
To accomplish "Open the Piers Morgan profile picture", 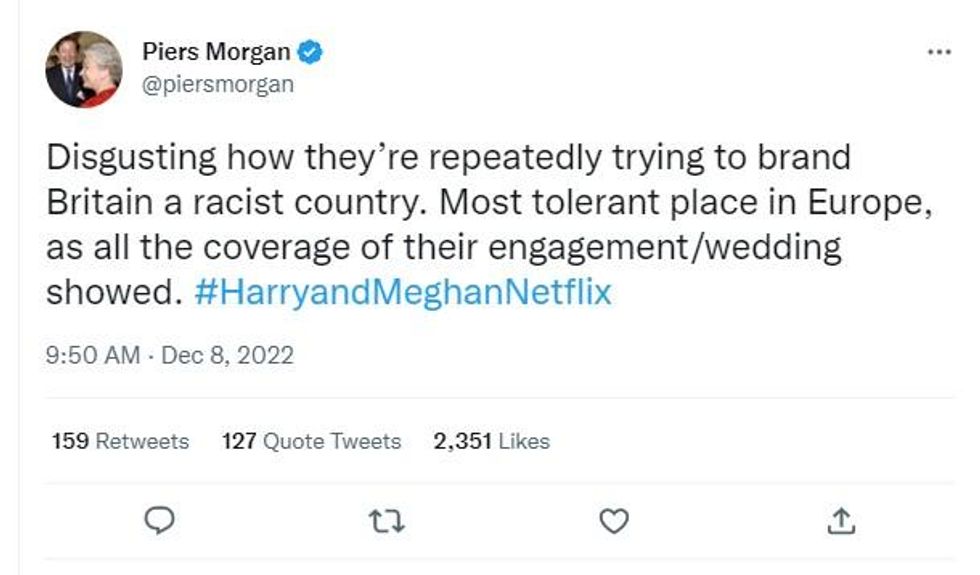I will pyautogui.click(x=83, y=69).
